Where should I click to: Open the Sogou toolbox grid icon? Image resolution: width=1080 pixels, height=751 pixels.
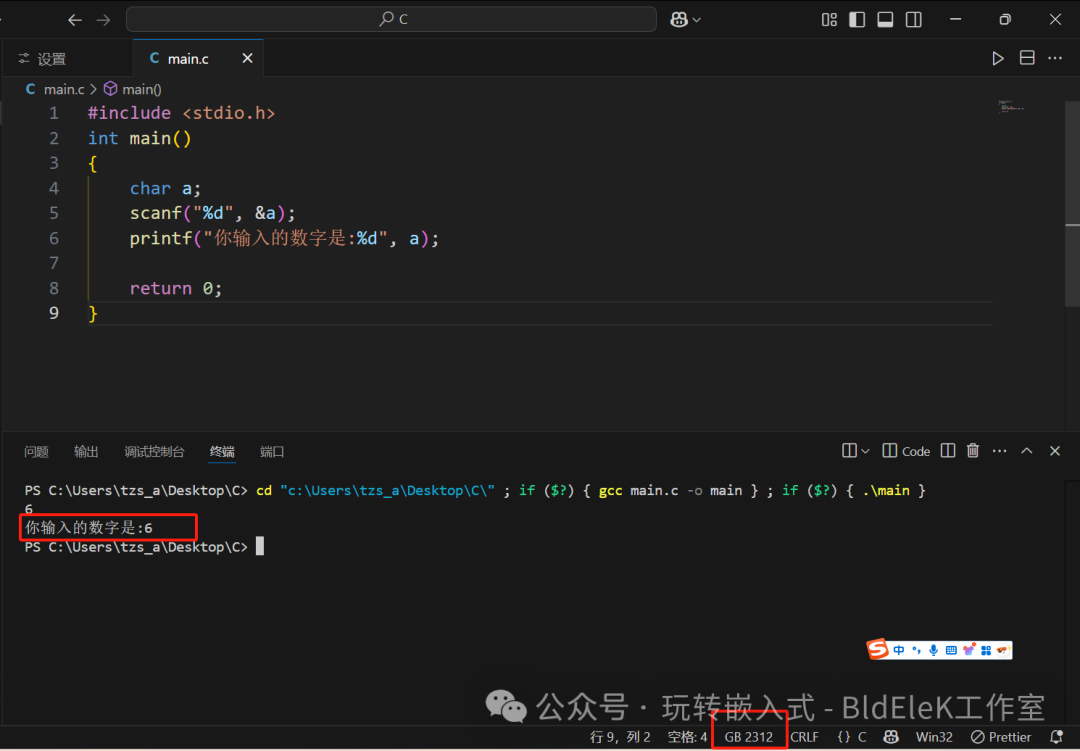pos(986,650)
